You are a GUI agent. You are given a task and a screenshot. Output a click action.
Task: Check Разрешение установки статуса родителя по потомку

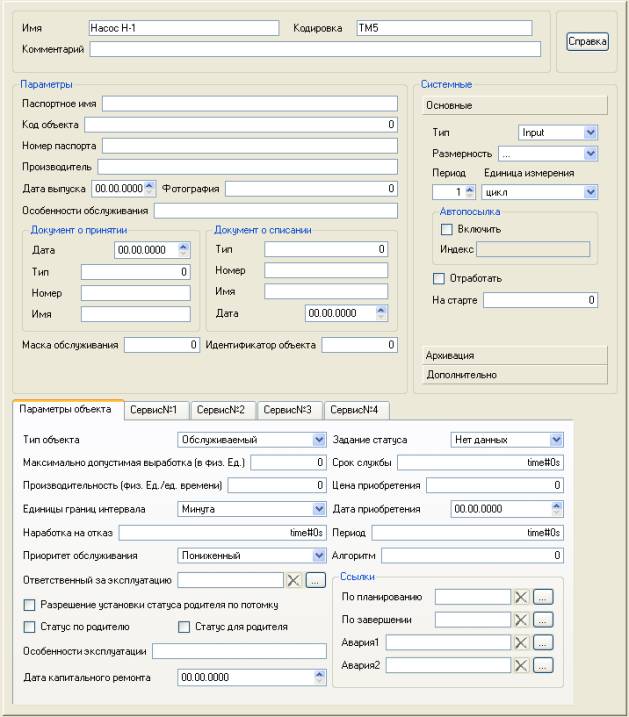29,605
